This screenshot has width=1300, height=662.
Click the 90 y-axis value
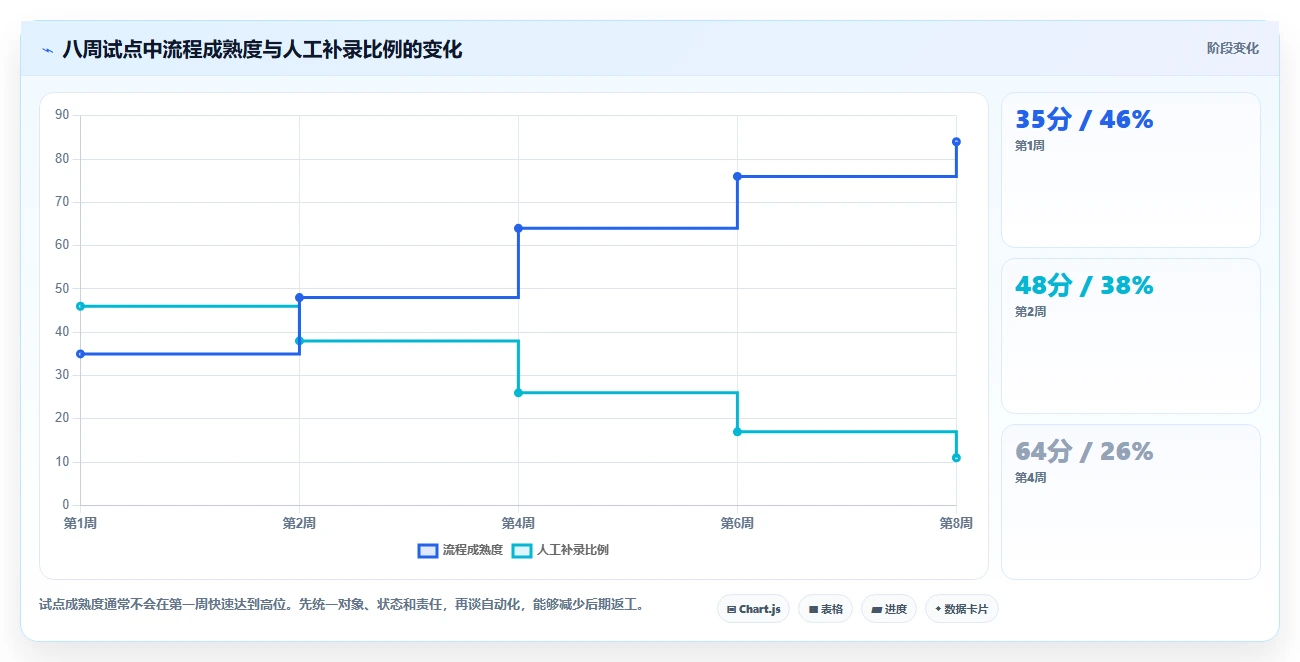(x=62, y=115)
